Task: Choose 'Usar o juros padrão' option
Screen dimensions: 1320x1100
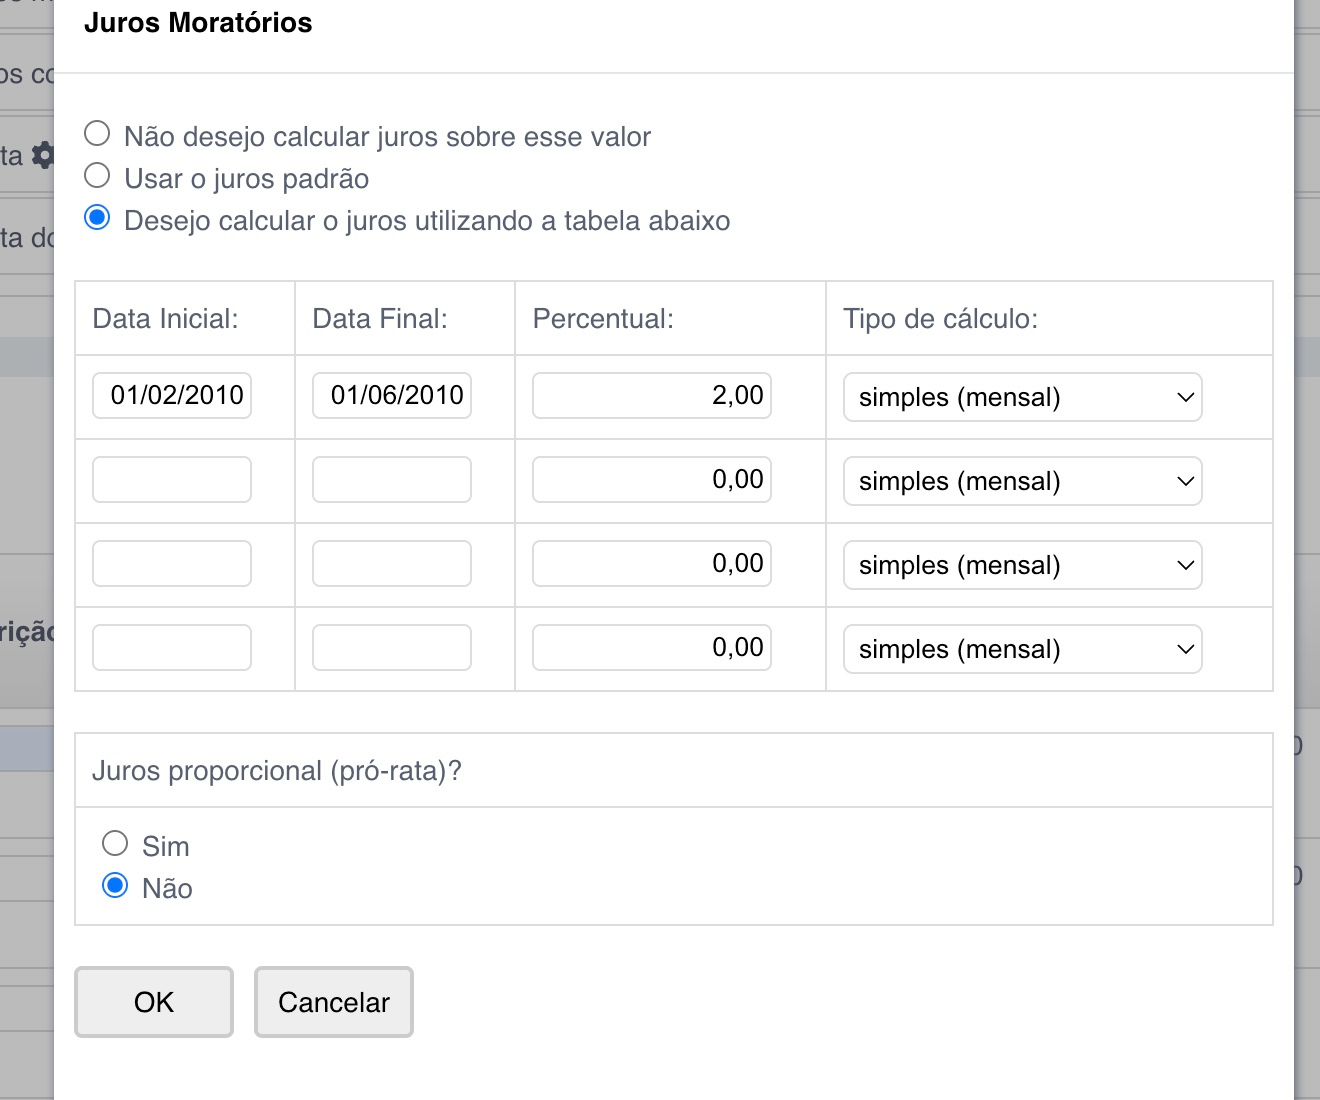Action: pos(97,176)
